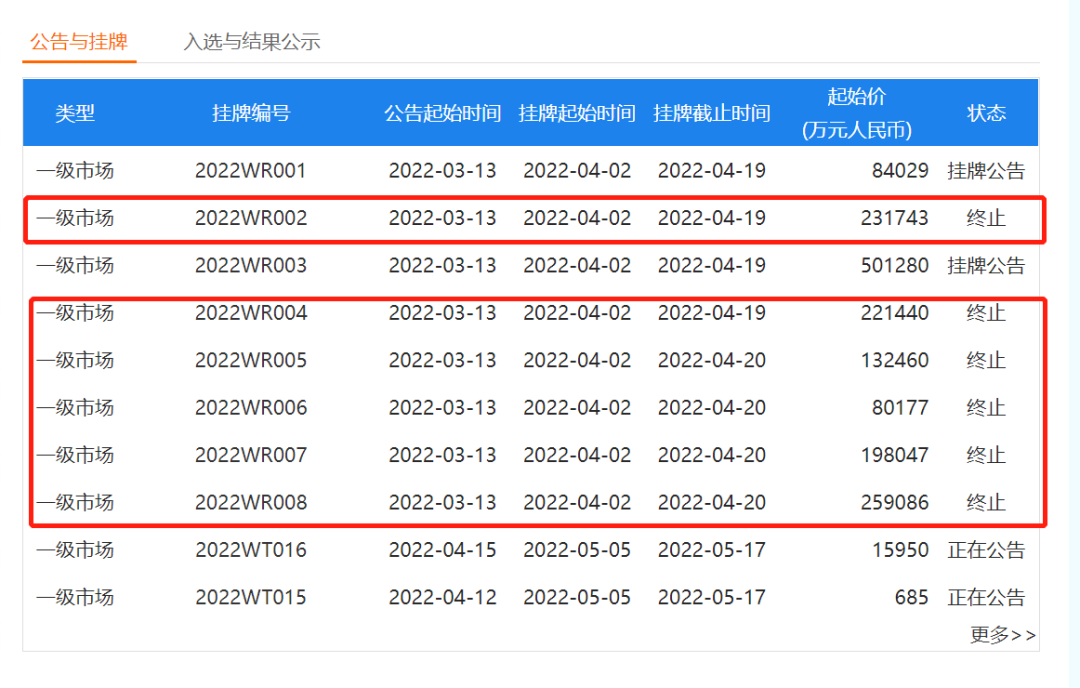Click the 状态 column header

[x=986, y=113]
